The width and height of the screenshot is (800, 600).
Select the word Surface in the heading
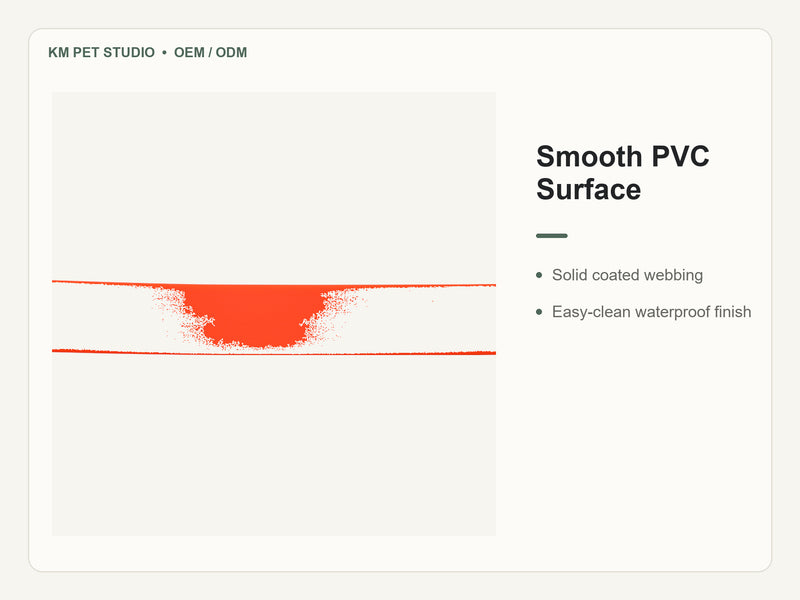click(x=588, y=189)
